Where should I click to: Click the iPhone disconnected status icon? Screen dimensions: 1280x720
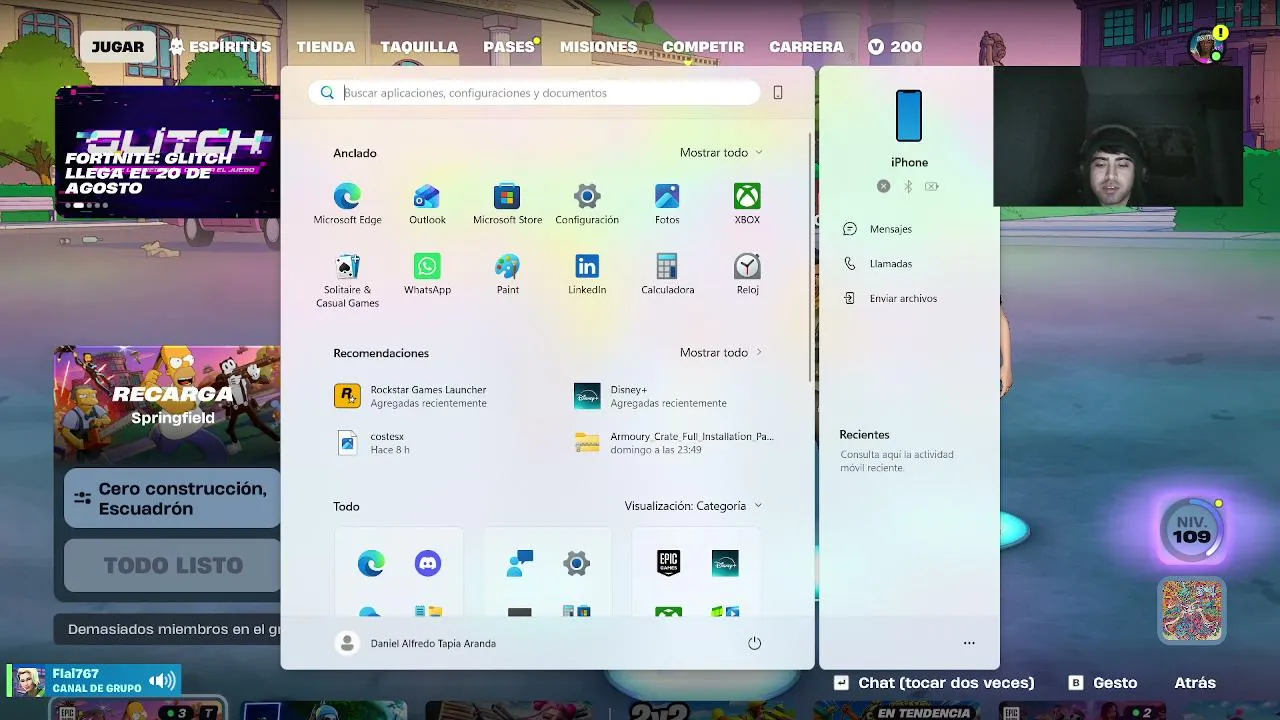point(883,186)
